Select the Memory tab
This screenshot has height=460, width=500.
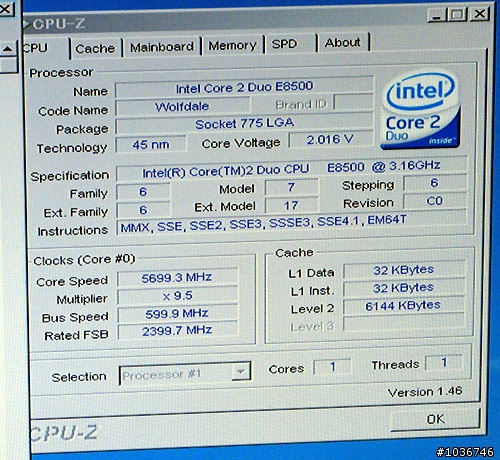232,45
